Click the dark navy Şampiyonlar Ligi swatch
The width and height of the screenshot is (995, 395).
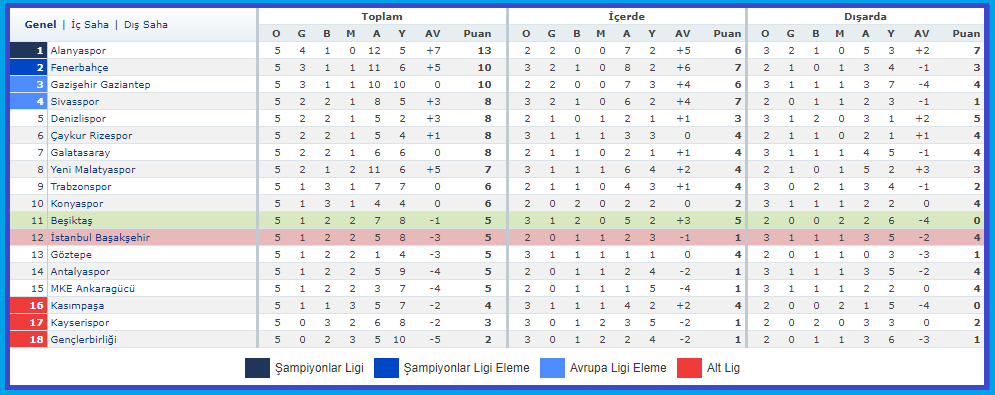[257, 368]
